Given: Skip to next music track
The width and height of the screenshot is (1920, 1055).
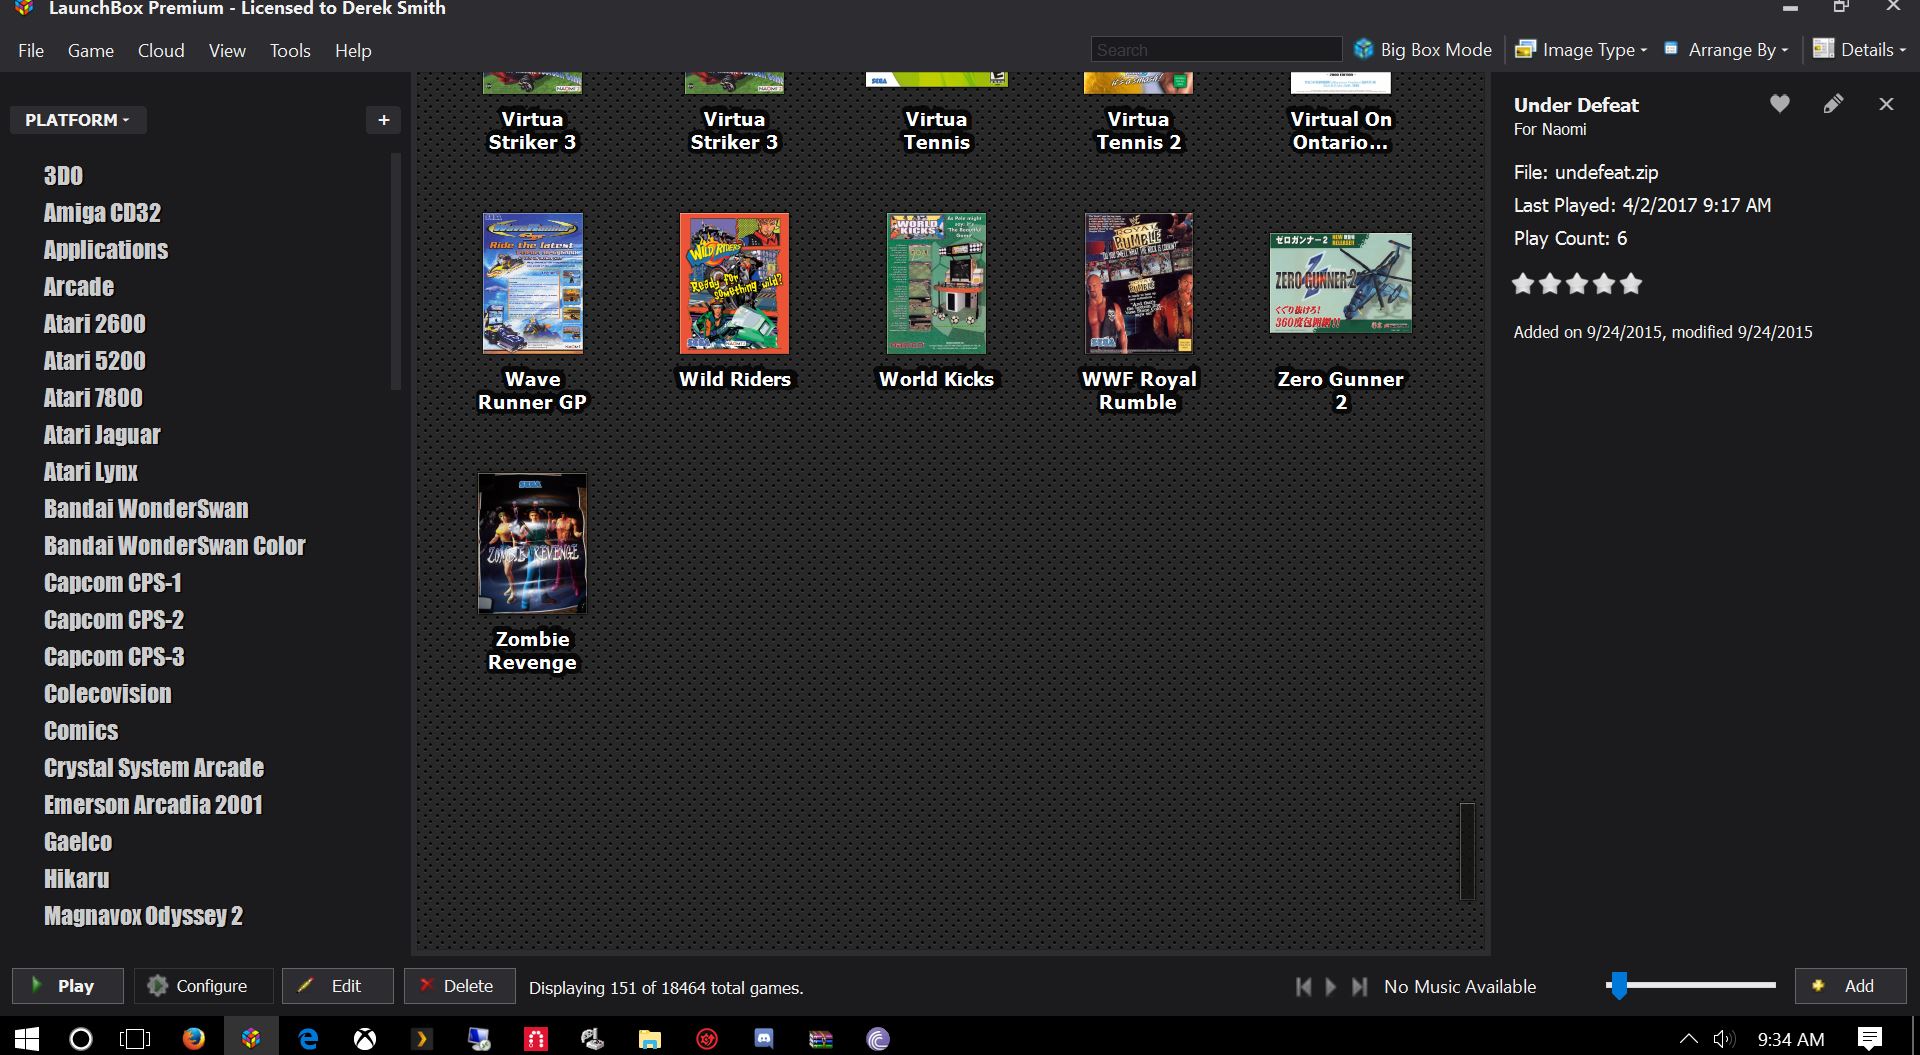Looking at the screenshot, I should coord(1359,987).
